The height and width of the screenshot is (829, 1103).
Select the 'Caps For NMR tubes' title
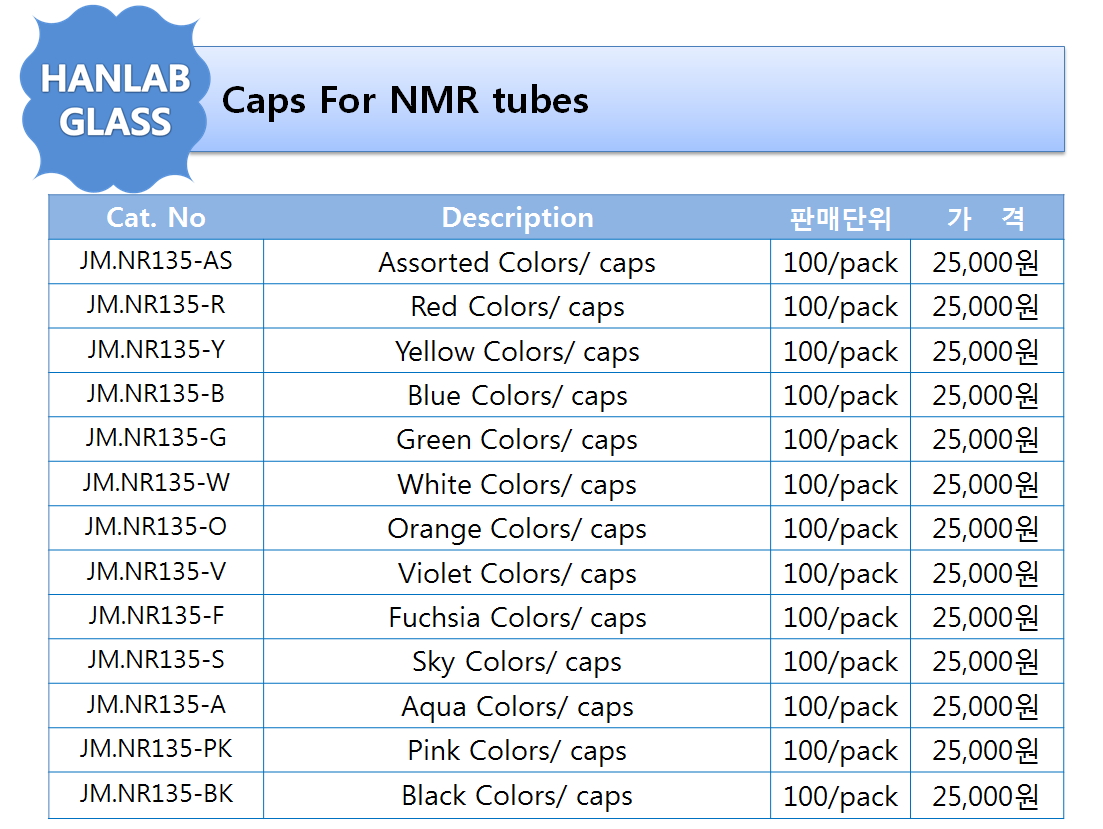[x=405, y=100]
